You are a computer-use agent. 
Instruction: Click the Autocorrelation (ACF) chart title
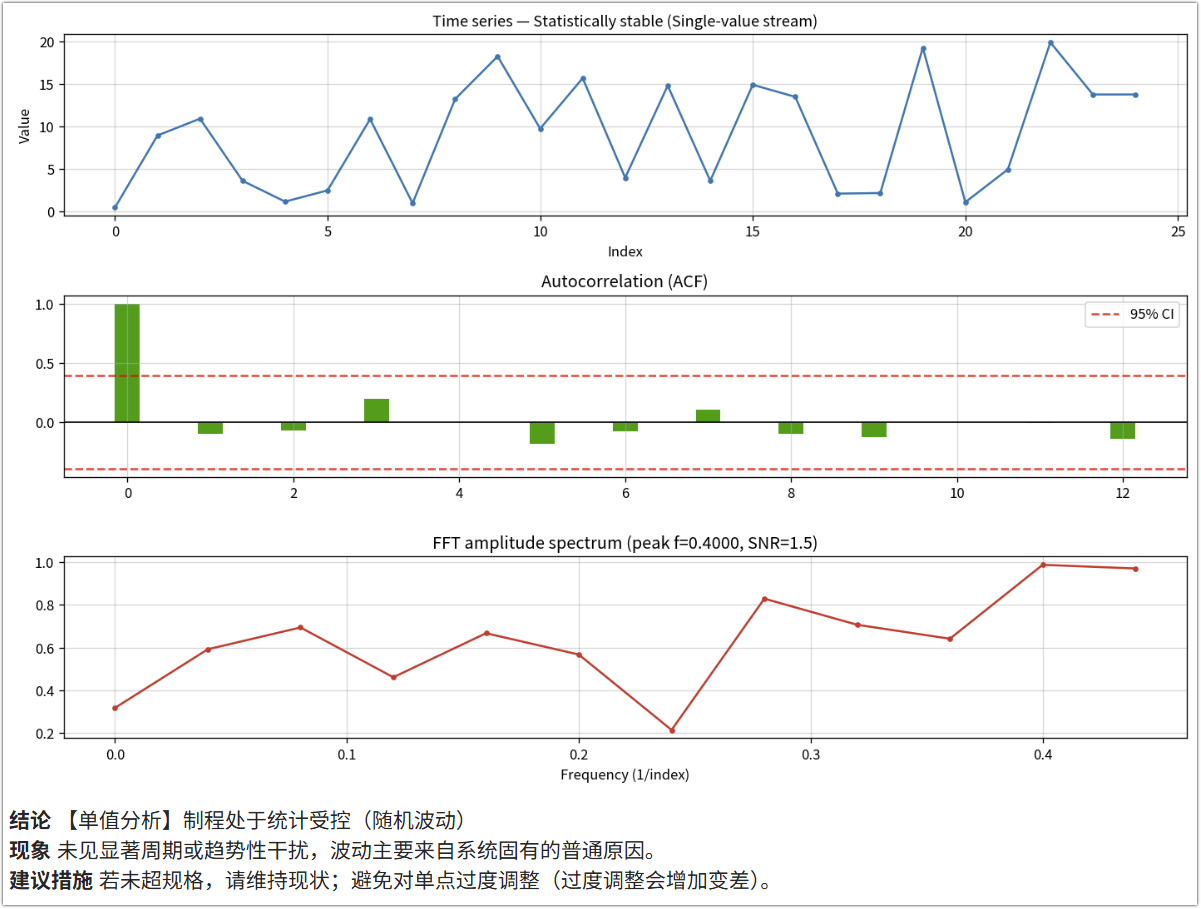624,282
